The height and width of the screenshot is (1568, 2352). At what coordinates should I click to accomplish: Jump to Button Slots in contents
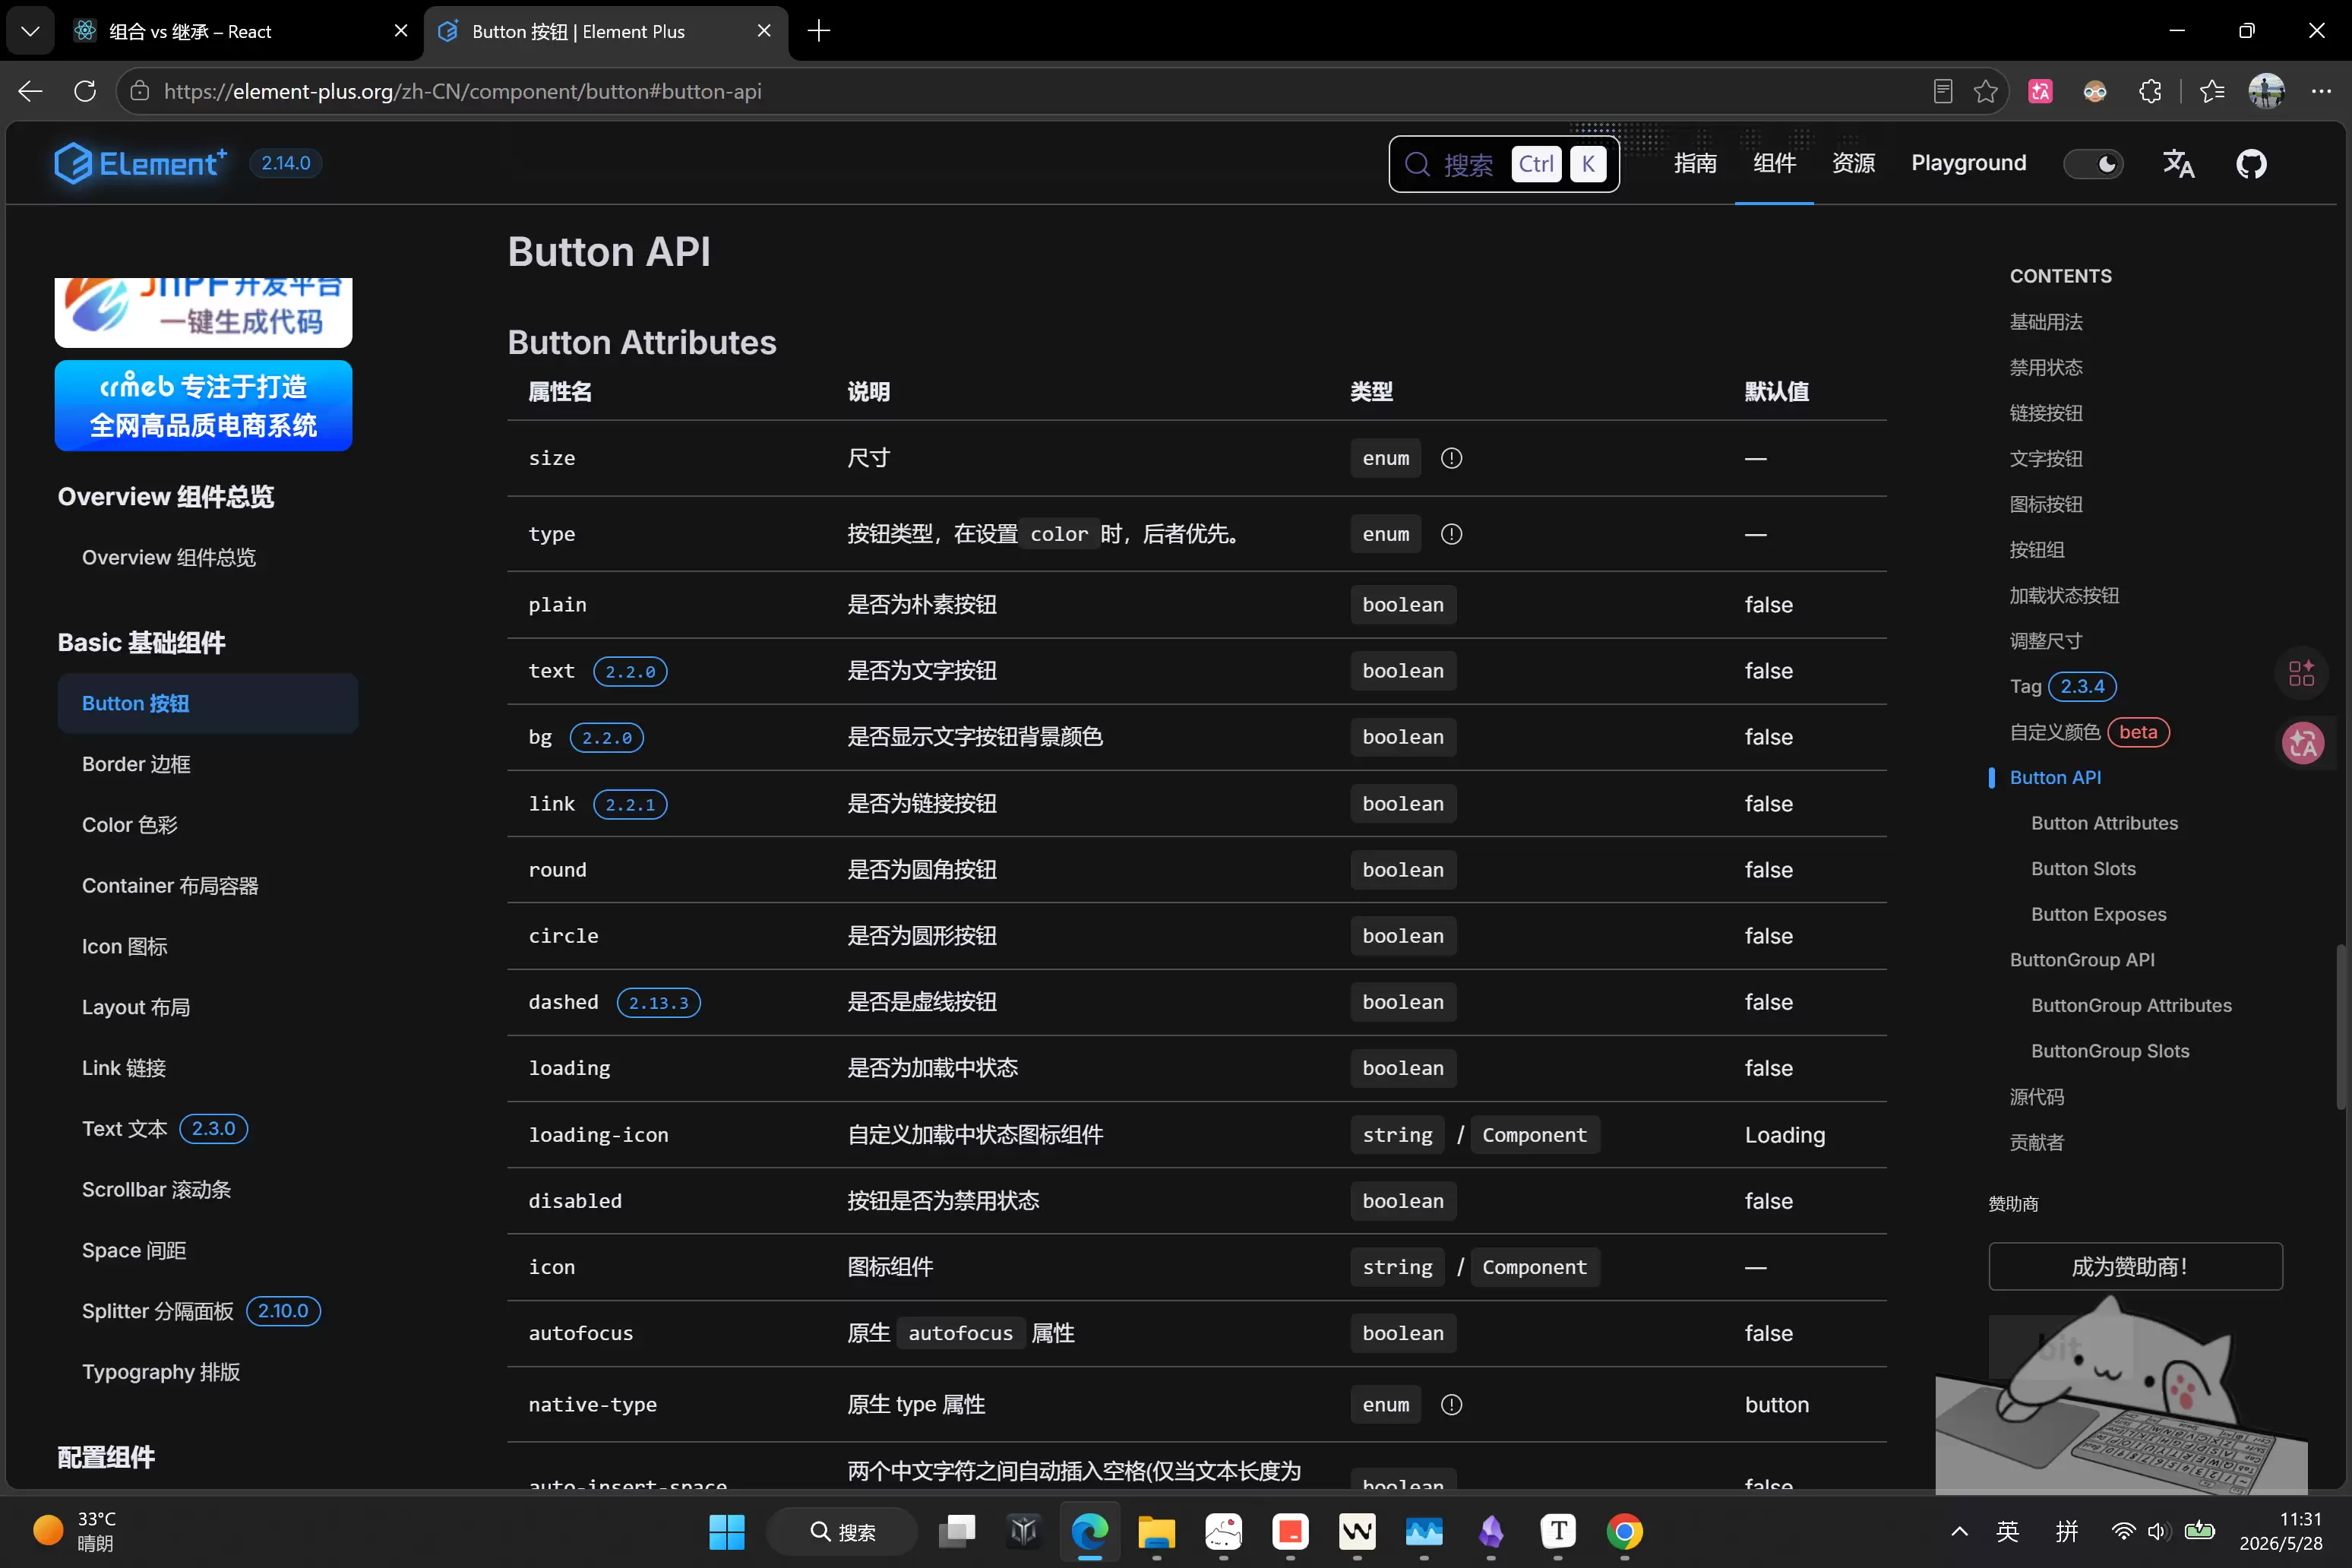coord(2083,868)
